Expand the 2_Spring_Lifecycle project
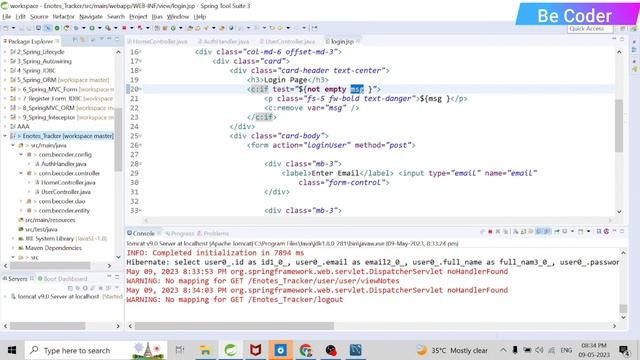The image size is (640, 360). pos(5,52)
